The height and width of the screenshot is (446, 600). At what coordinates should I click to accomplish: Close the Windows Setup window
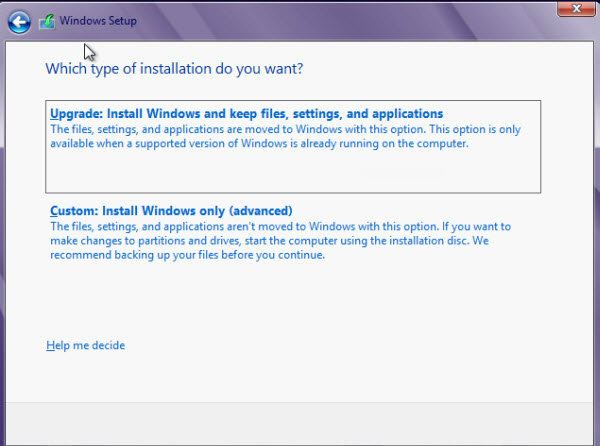(x=576, y=8)
